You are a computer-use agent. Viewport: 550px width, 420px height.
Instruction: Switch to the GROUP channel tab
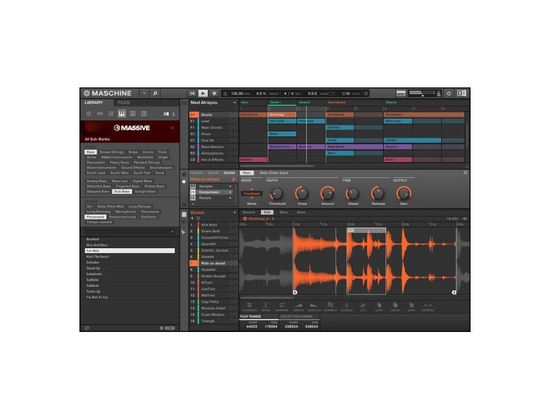point(213,173)
